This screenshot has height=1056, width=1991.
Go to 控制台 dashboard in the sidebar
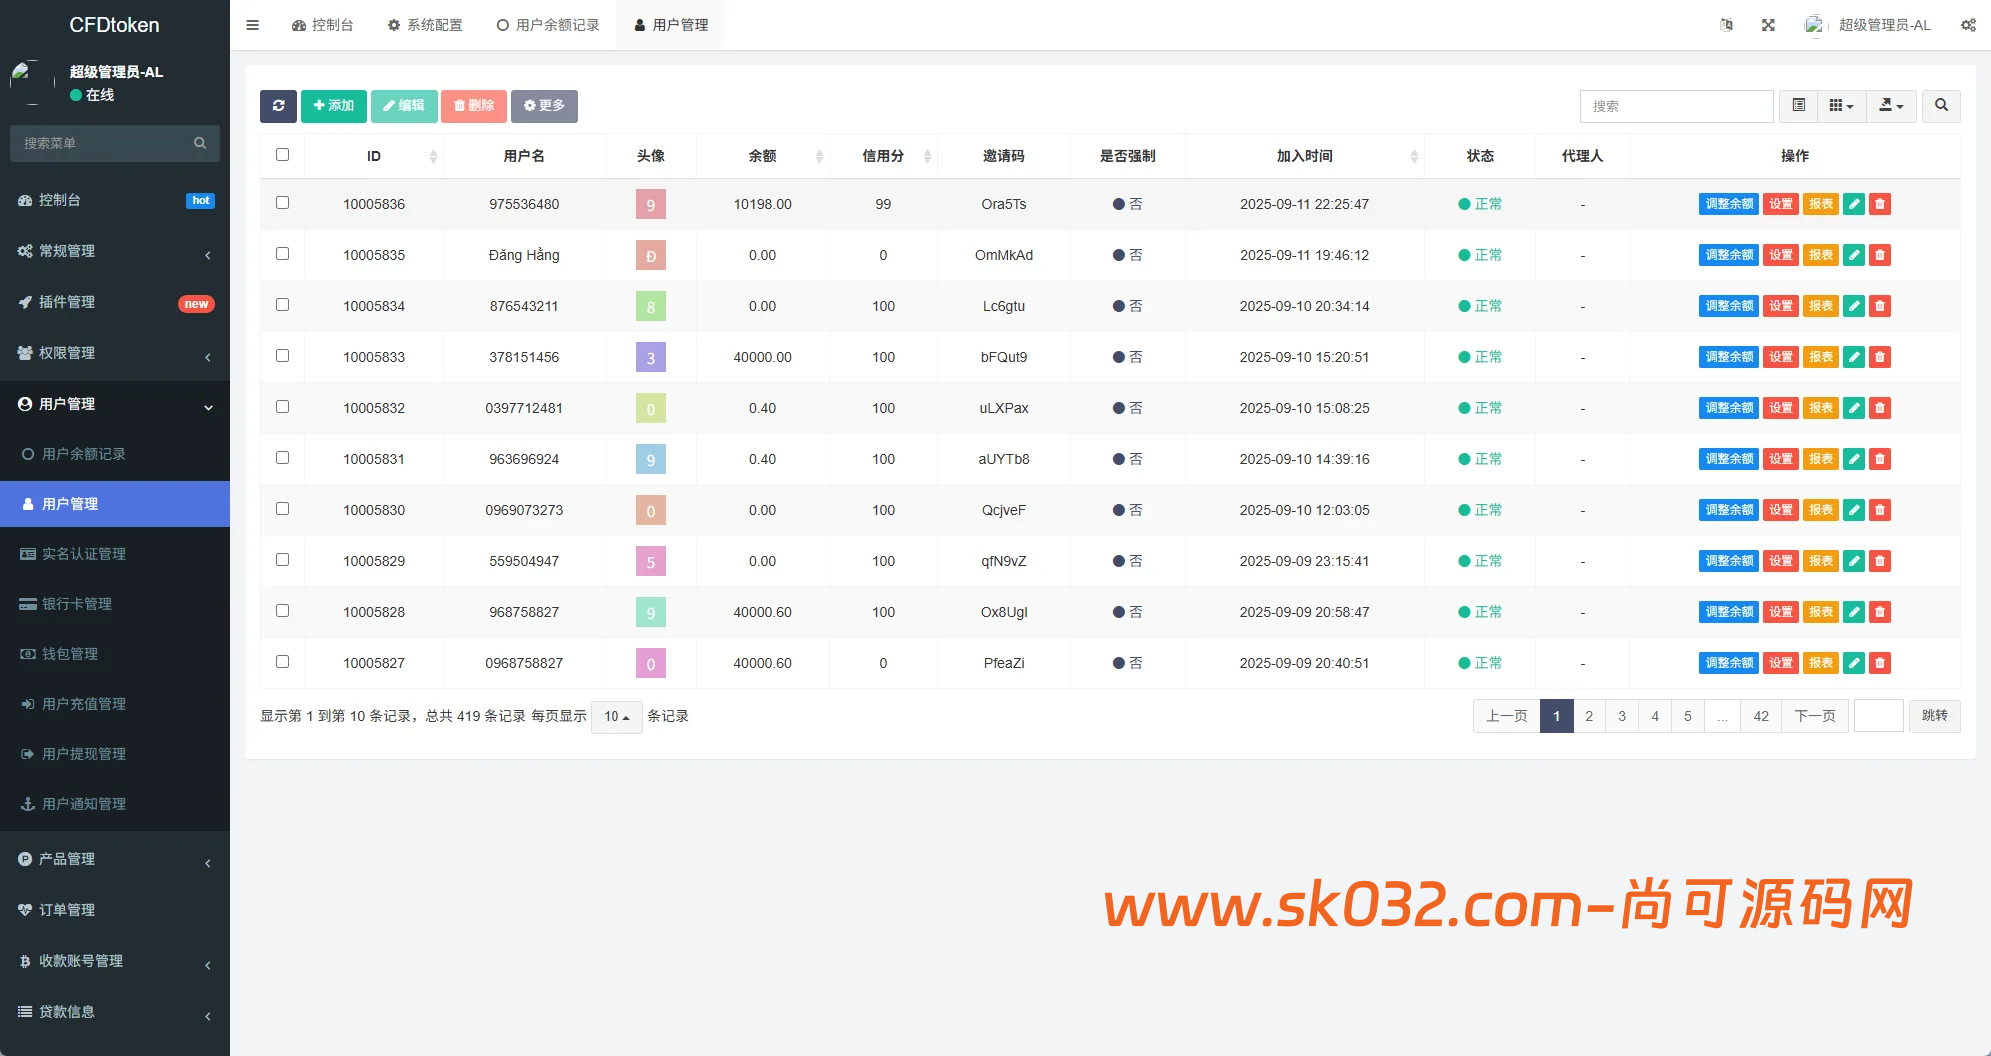pos(115,200)
